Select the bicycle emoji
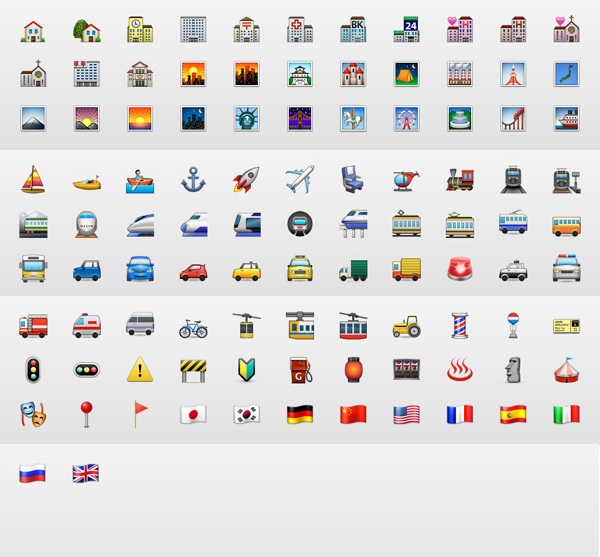The width and height of the screenshot is (600, 557). pyautogui.click(x=193, y=326)
